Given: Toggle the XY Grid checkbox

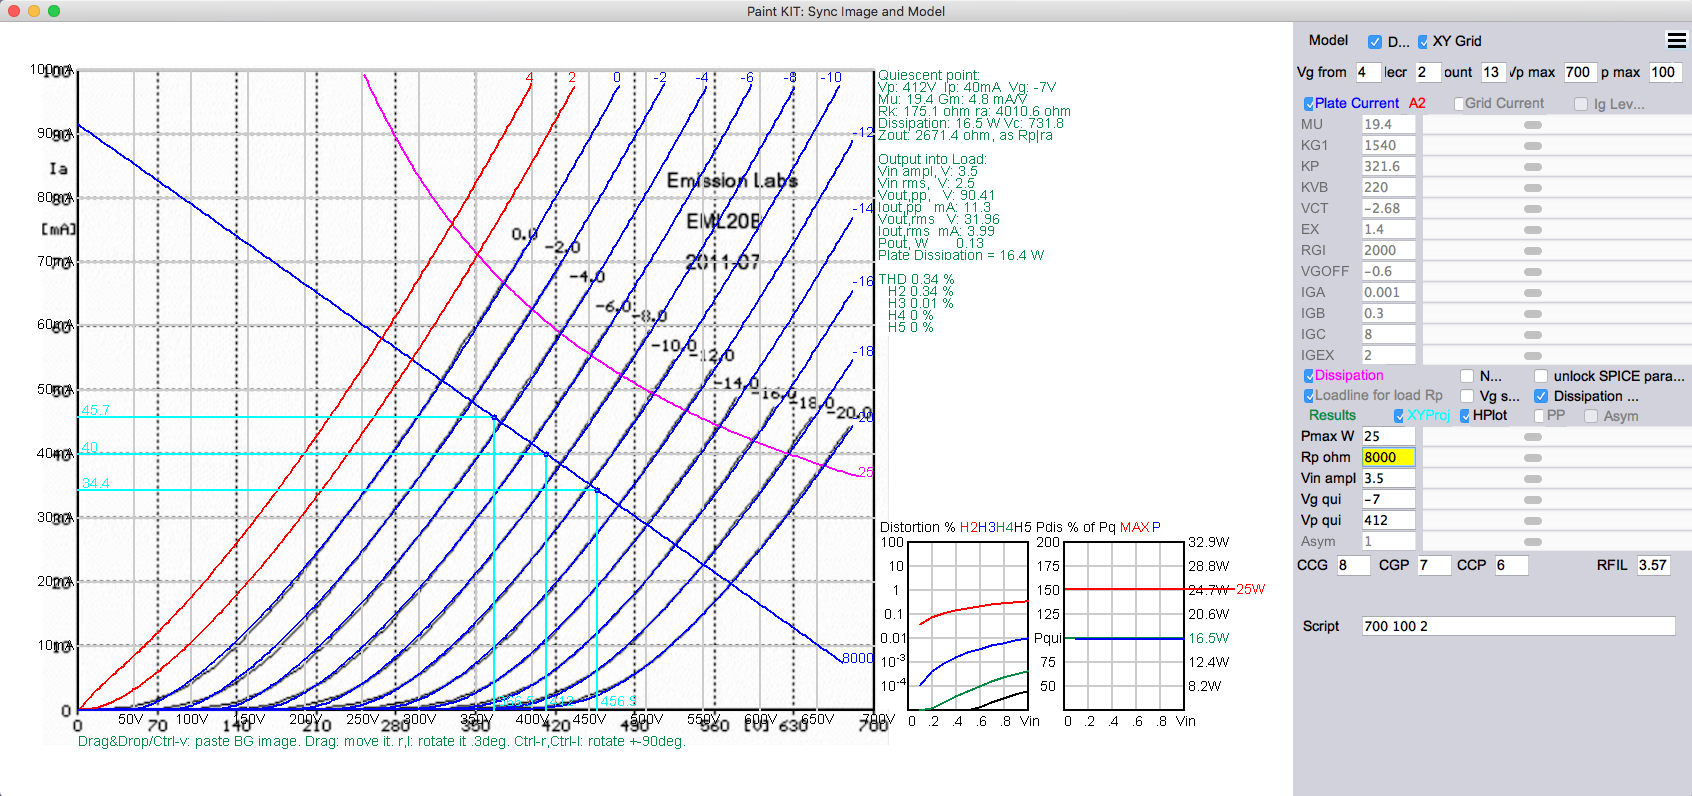Looking at the screenshot, I should [x=1423, y=42].
